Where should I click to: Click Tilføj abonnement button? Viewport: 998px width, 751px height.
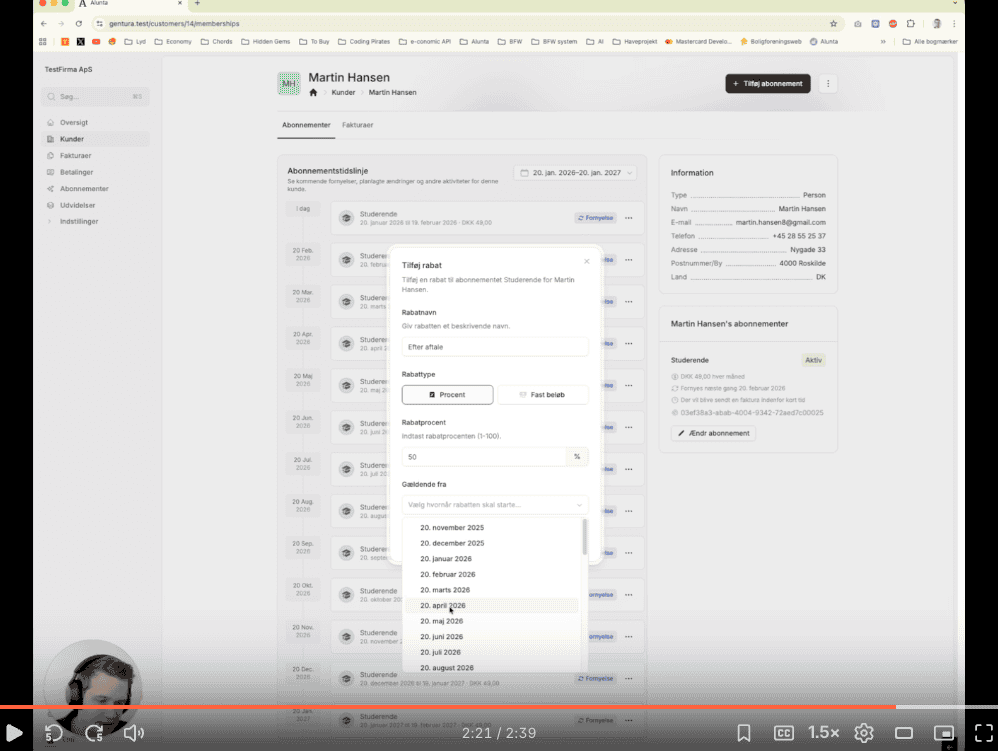click(767, 84)
